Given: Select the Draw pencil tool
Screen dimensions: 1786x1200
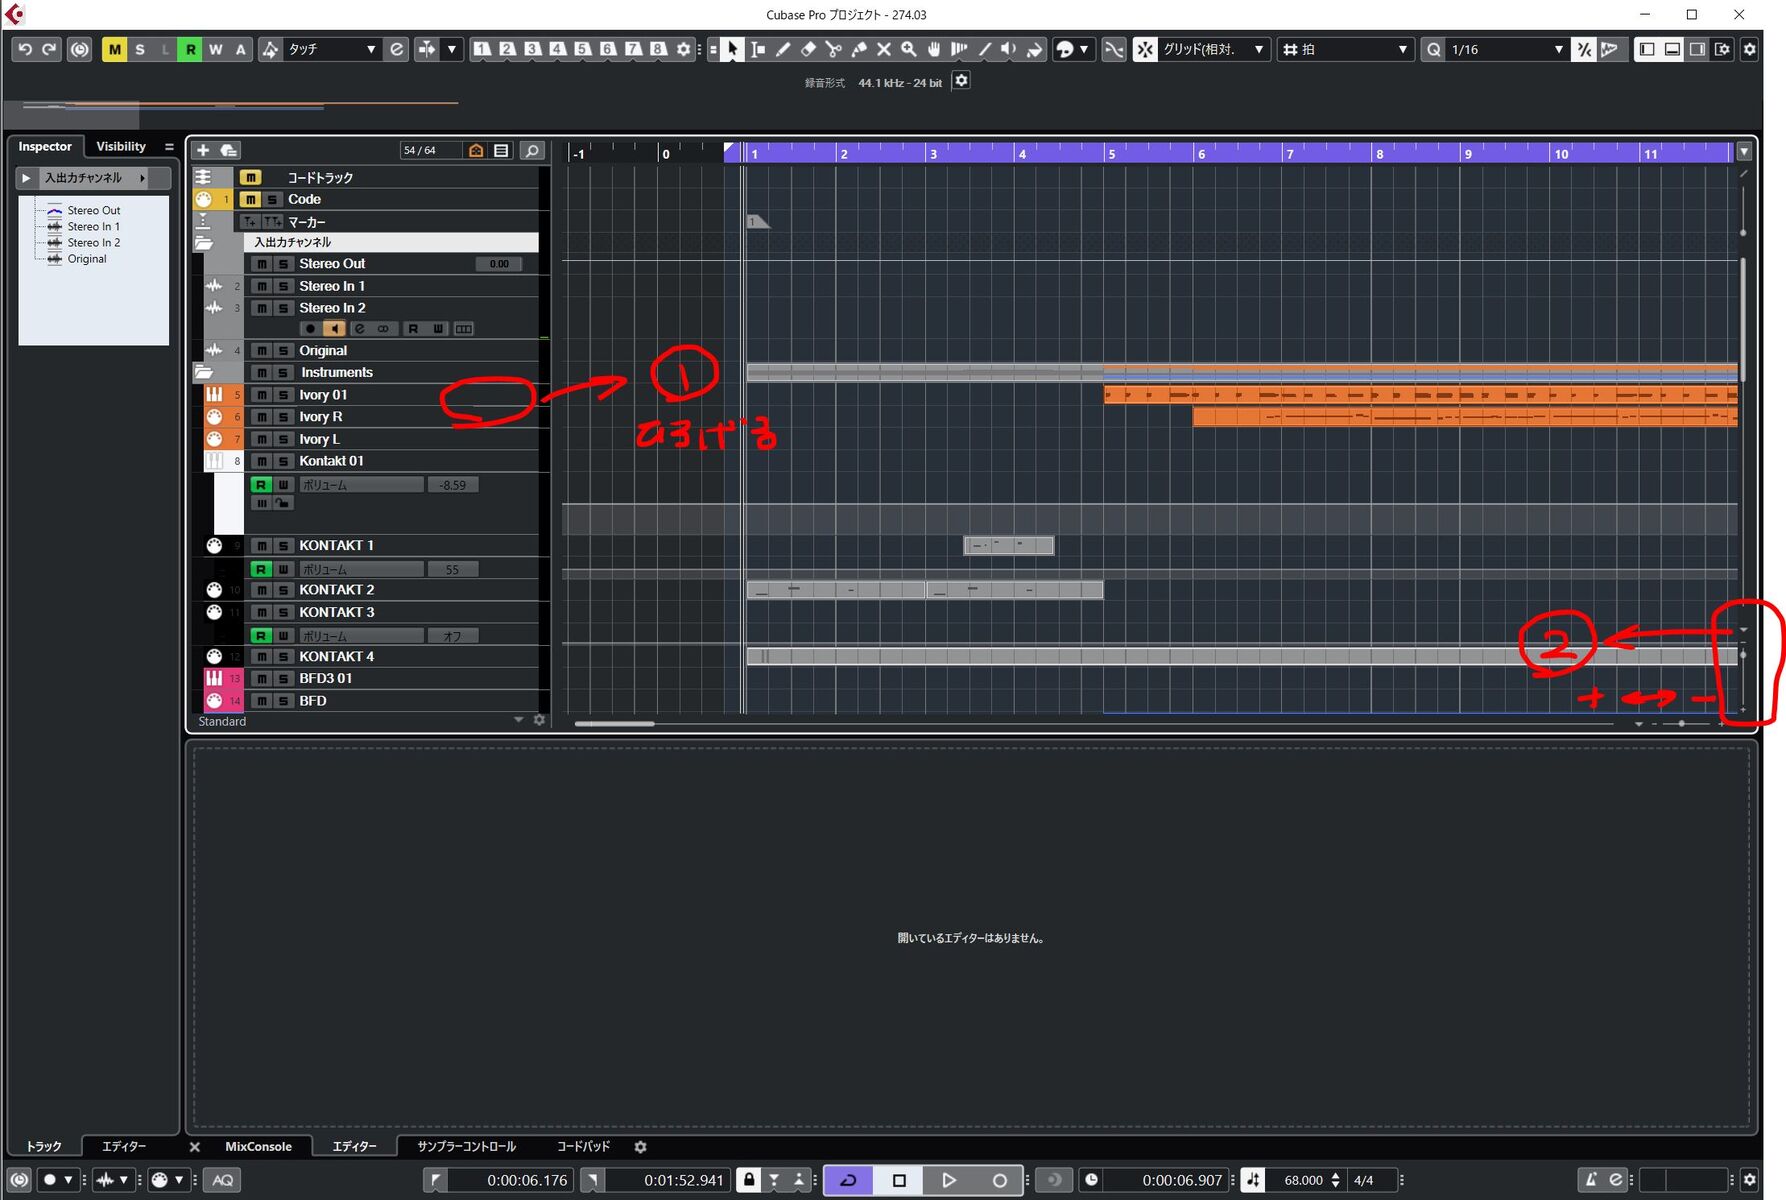Looking at the screenshot, I should pyautogui.click(x=783, y=49).
